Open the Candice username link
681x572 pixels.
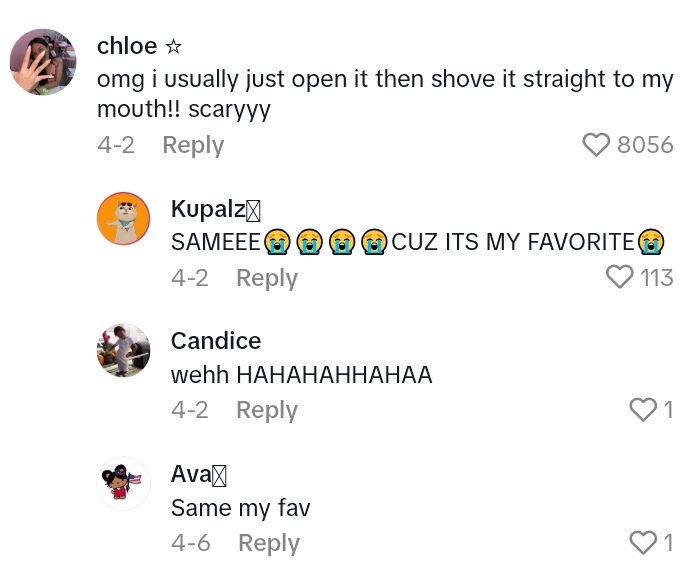[216, 341]
